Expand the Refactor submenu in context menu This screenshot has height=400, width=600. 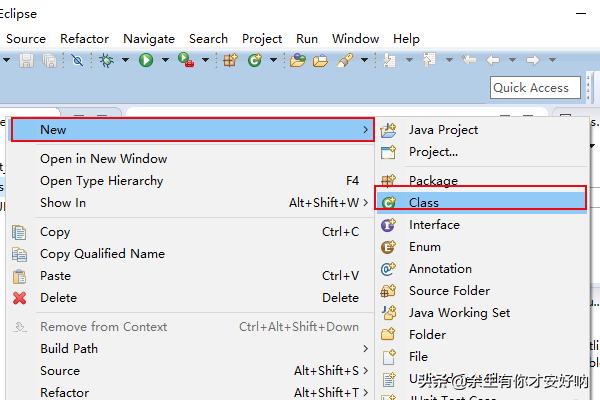pos(190,392)
